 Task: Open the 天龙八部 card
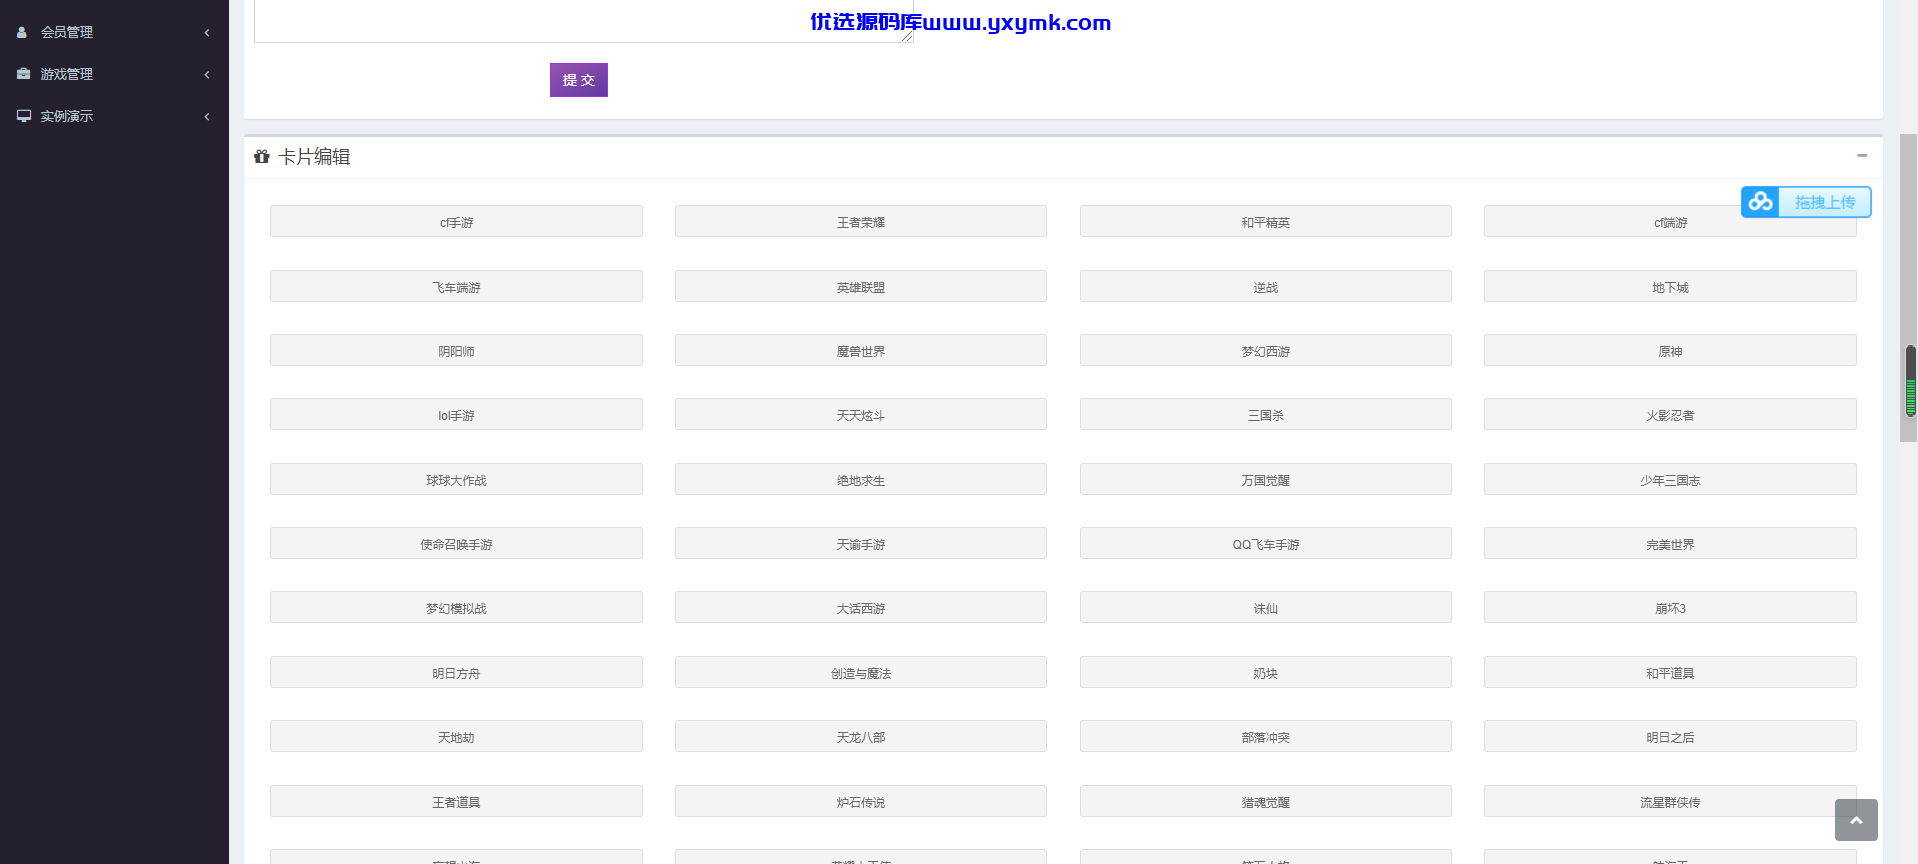[861, 737]
